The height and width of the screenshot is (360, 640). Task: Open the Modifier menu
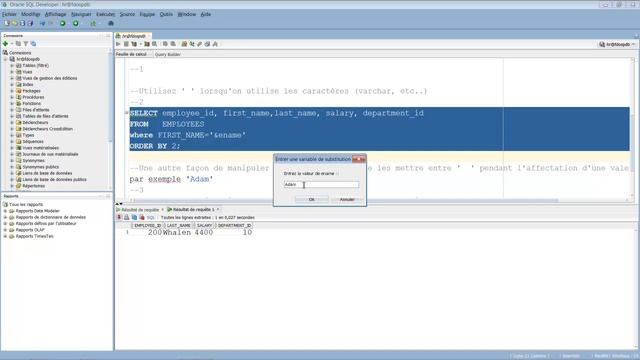(31, 14)
